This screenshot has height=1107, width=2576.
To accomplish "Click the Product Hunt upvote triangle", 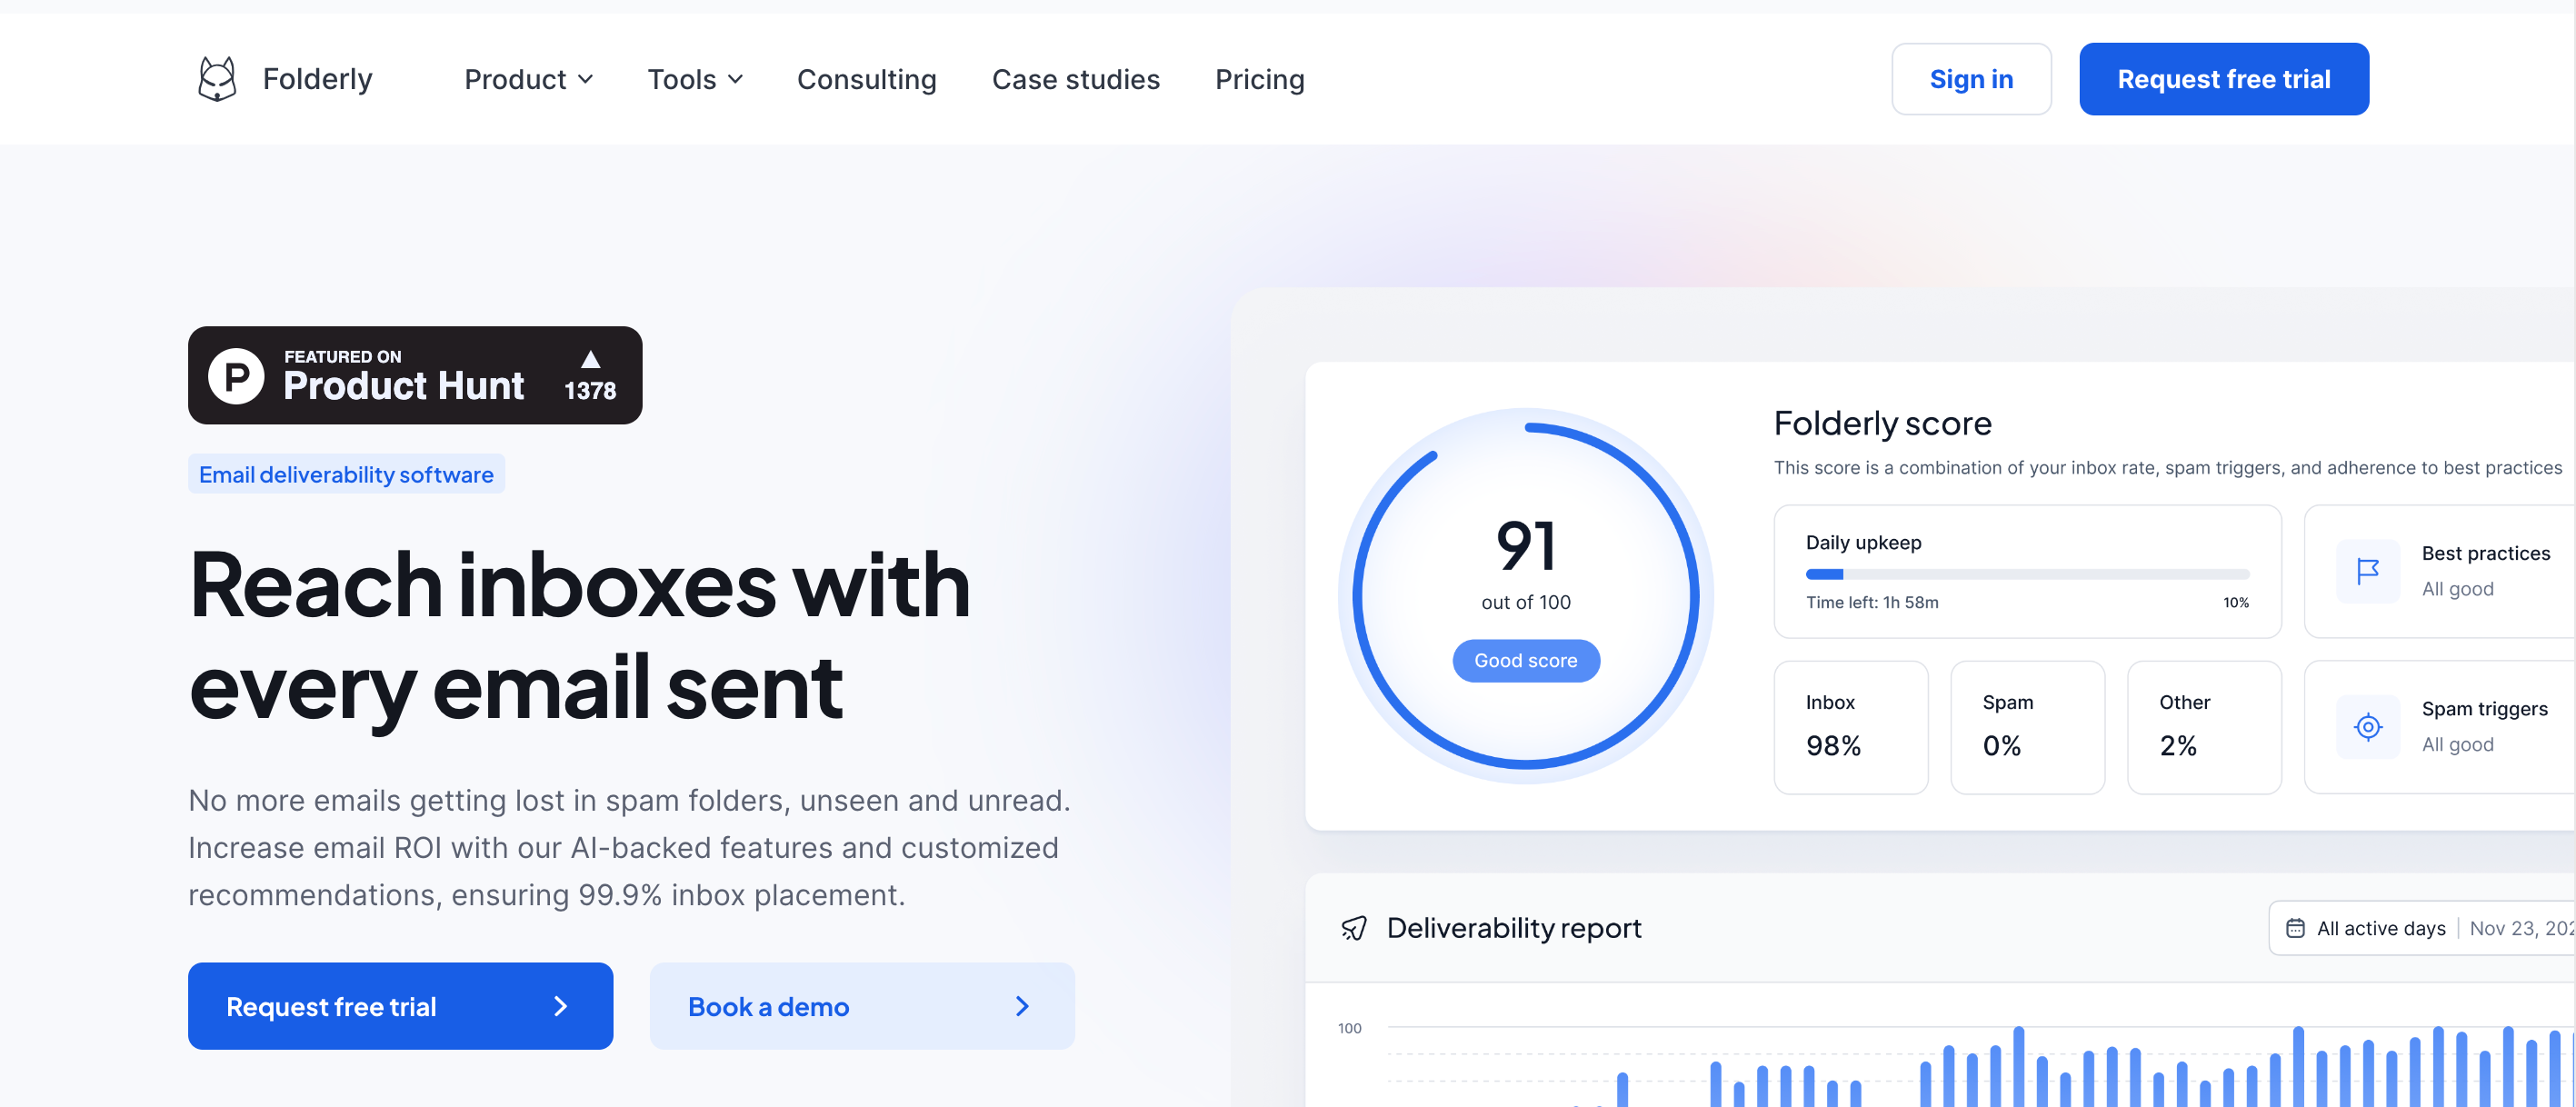I will click(590, 359).
